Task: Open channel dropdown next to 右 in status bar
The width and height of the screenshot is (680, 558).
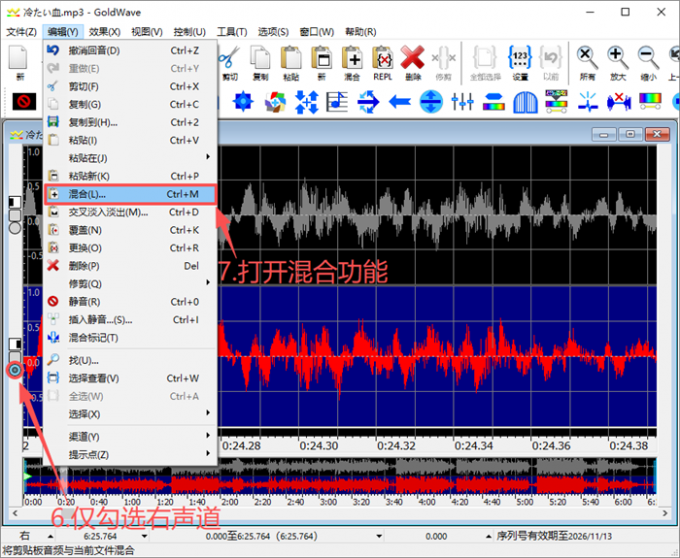Action: click(x=50, y=536)
